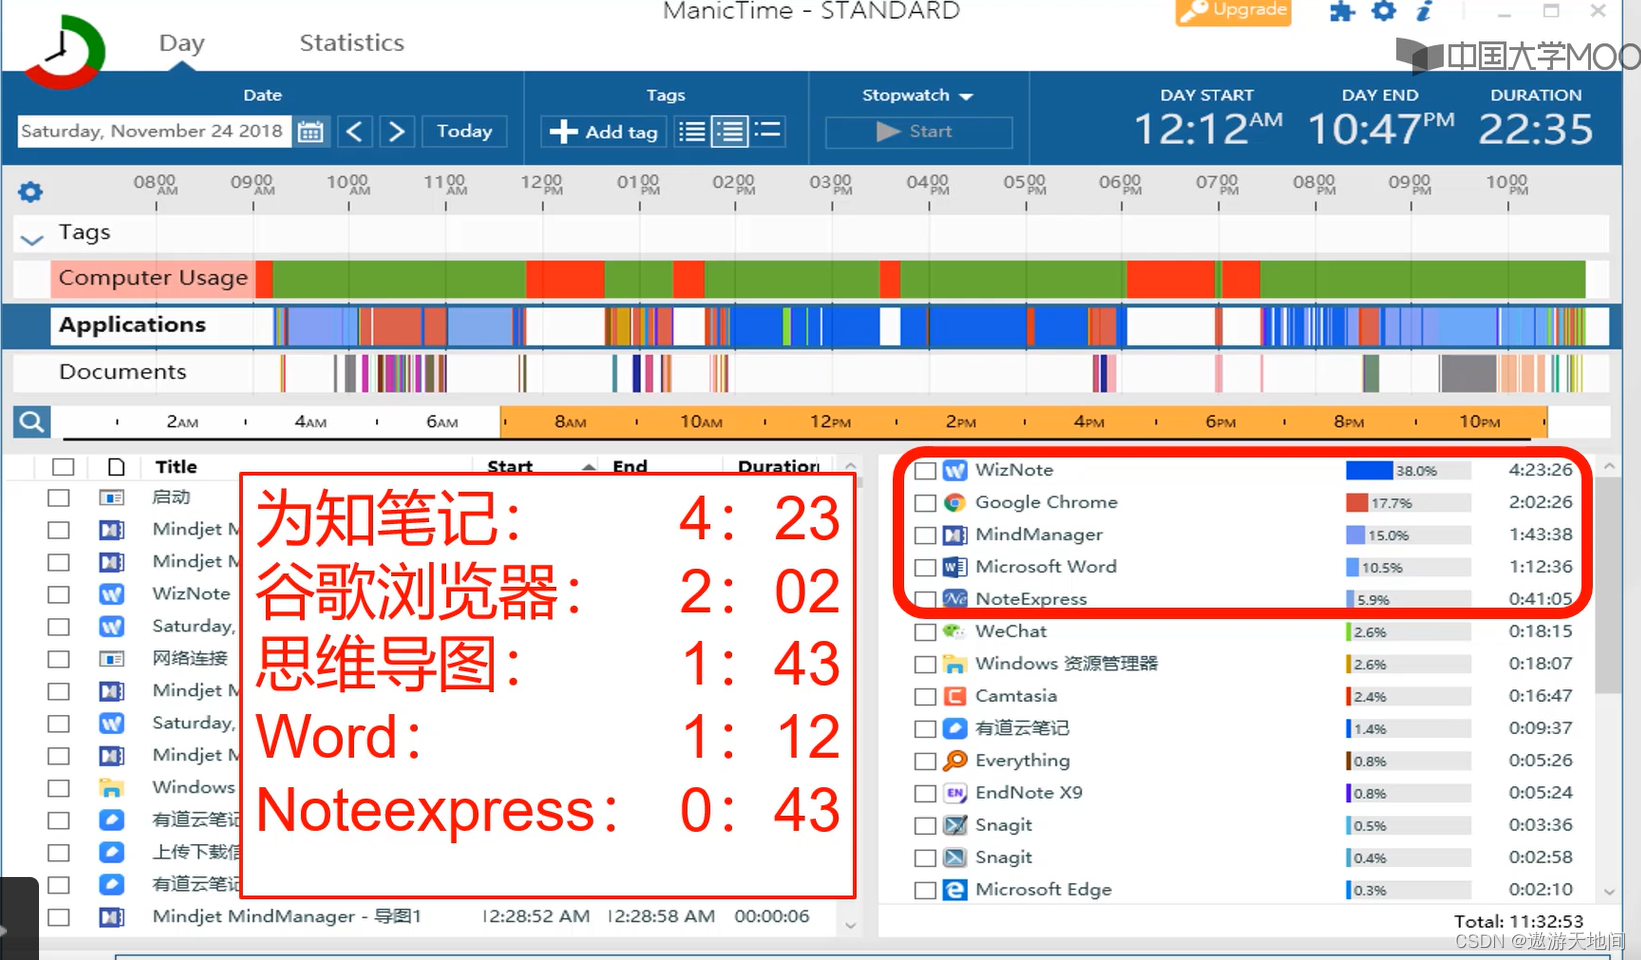Check the WizNote application checkbox
This screenshot has height=960, width=1641.
tap(925, 471)
